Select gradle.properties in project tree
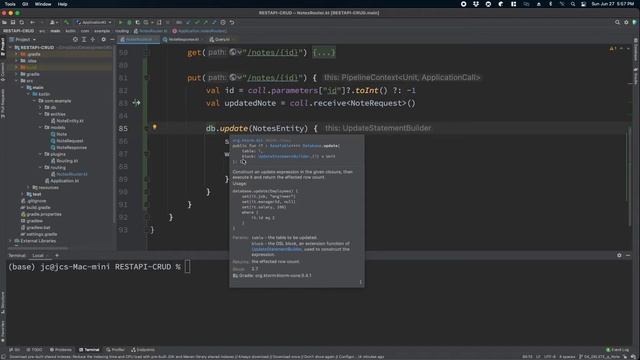The width and height of the screenshot is (640, 360). (x=41, y=214)
